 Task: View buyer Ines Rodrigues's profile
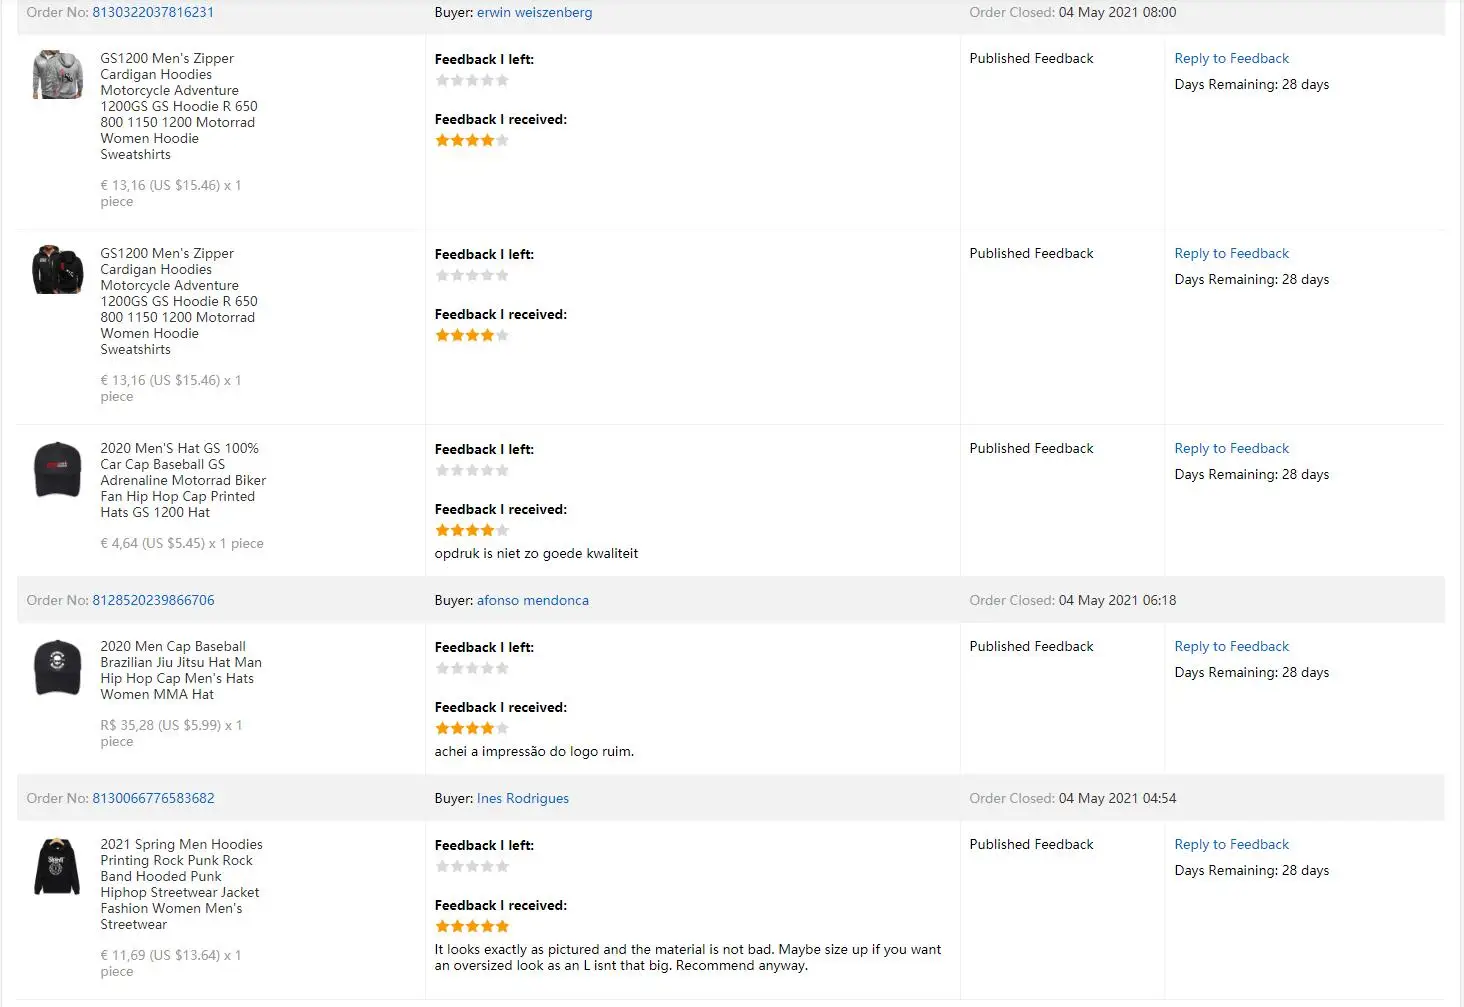pos(522,798)
